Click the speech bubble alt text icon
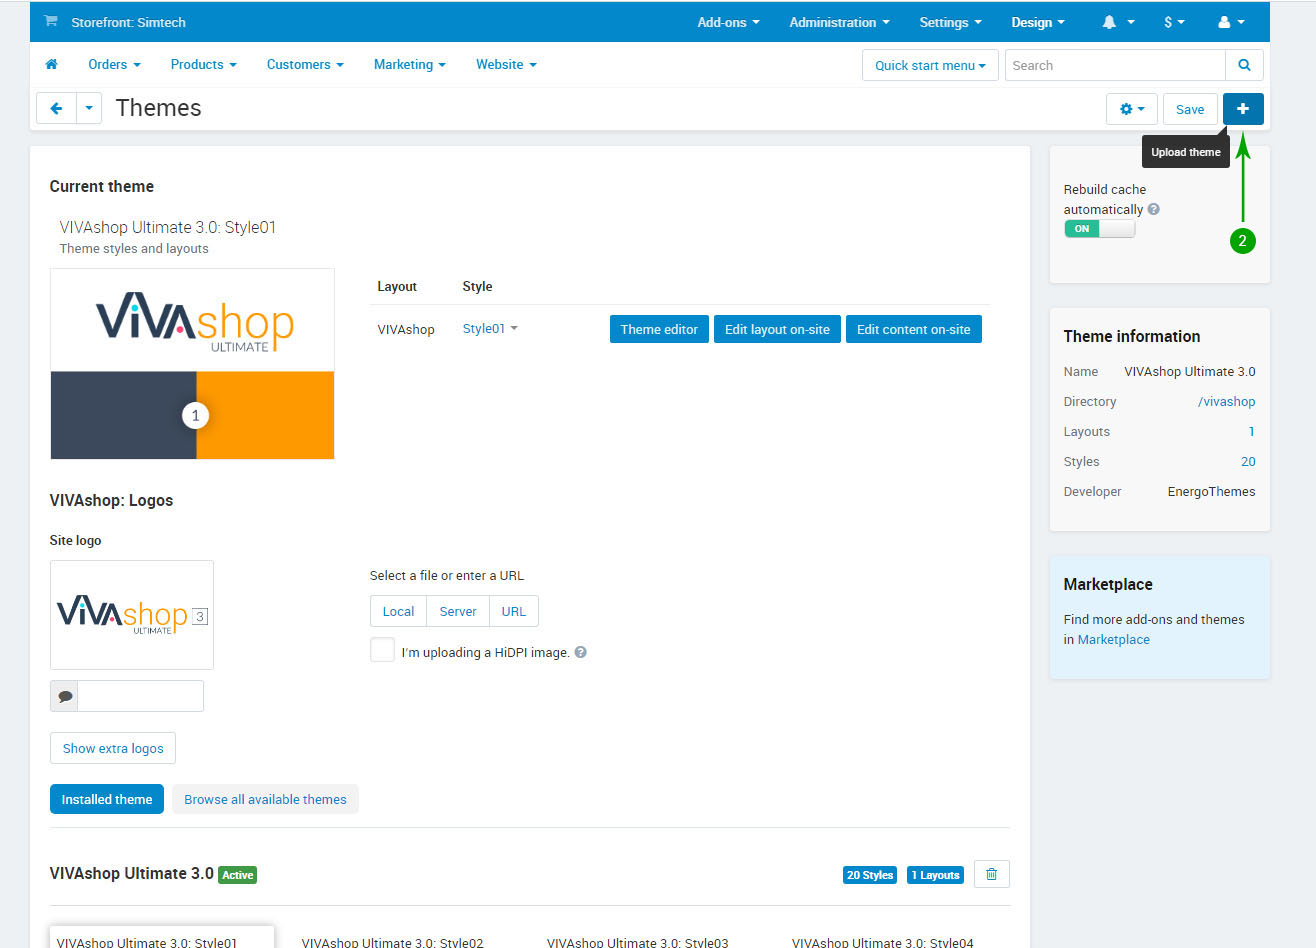1316x948 pixels. 65,696
